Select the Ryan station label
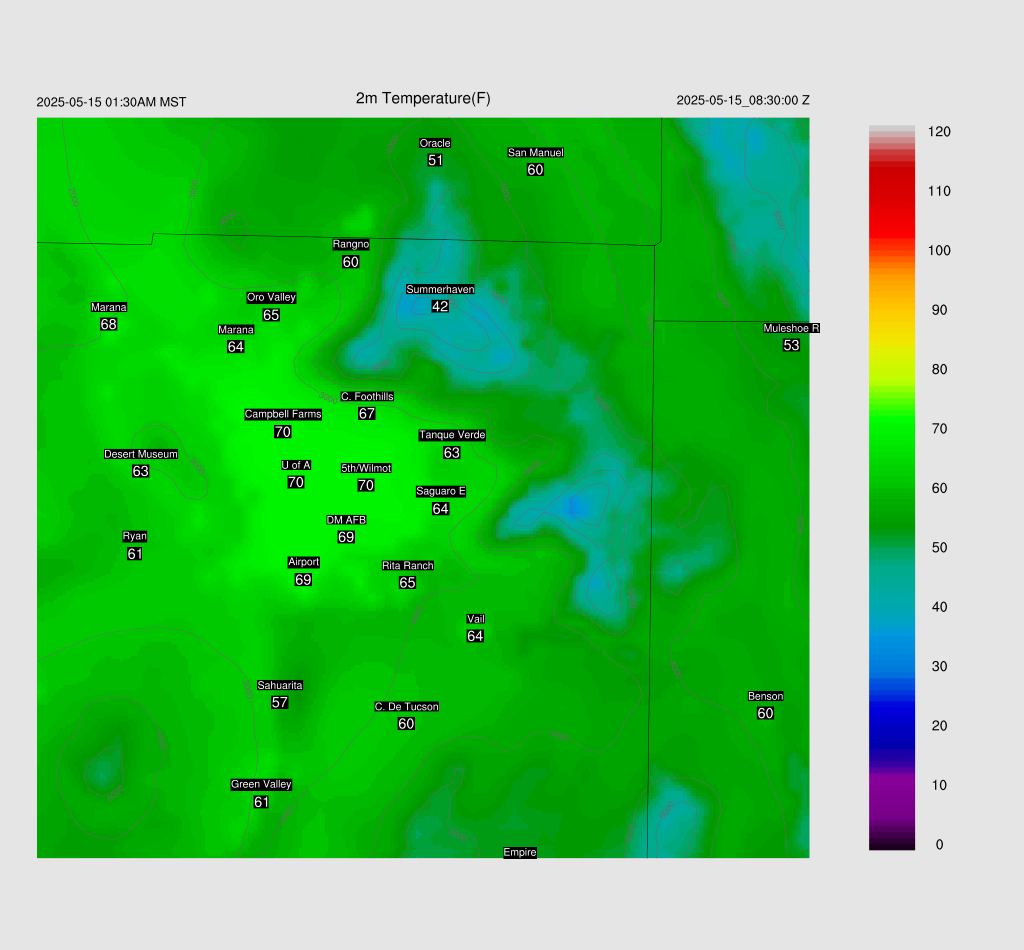This screenshot has height=950, width=1024. pyautogui.click(x=135, y=537)
